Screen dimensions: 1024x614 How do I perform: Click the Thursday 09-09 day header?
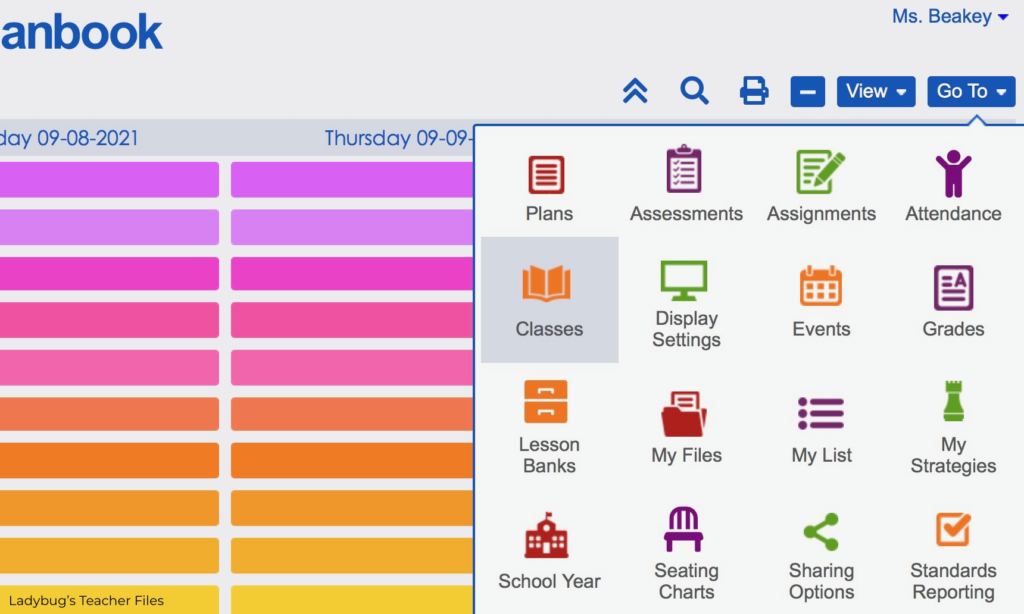(398, 138)
